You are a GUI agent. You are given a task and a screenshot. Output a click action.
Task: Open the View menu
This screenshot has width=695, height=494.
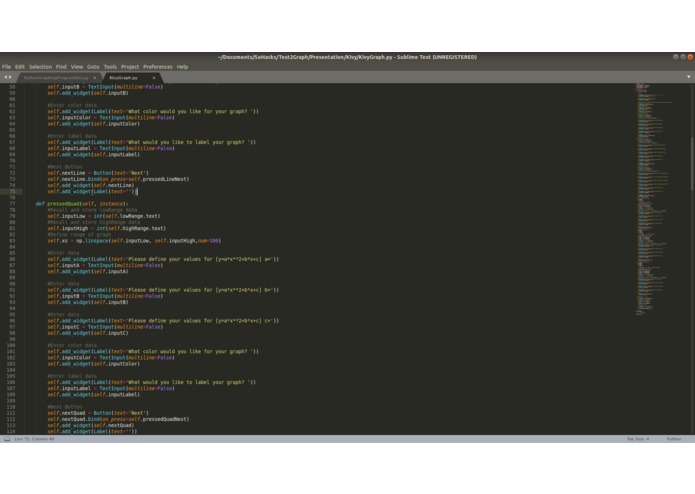click(x=77, y=67)
